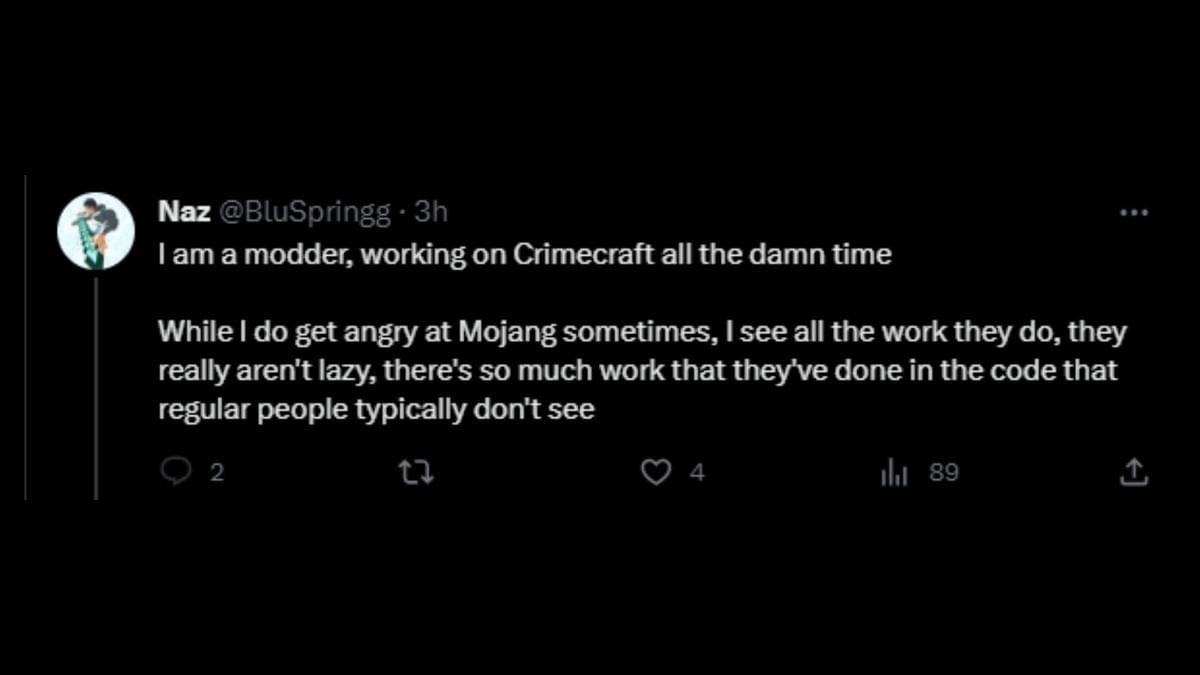The width and height of the screenshot is (1200, 675).
Task: Open tweet permalink via 3h timestamp
Action: [430, 211]
